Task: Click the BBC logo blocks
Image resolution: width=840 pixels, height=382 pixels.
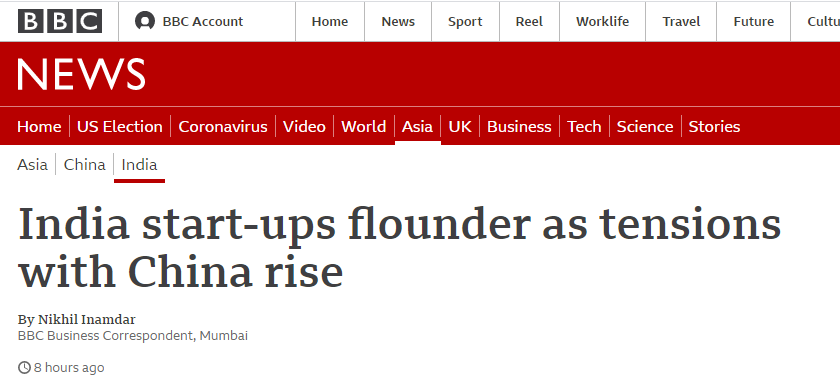Action: [x=59, y=21]
